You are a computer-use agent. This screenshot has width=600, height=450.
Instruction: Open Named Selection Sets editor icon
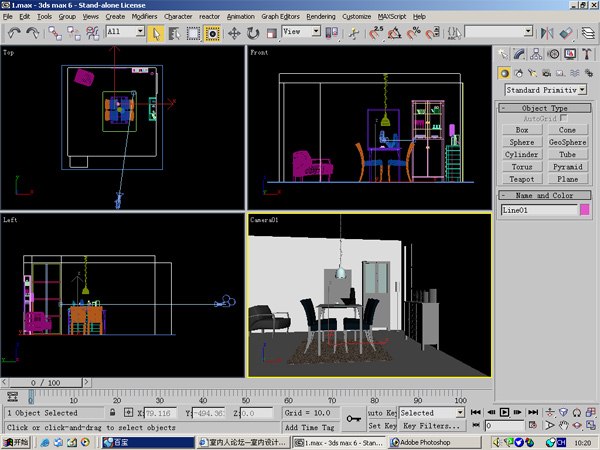454,33
